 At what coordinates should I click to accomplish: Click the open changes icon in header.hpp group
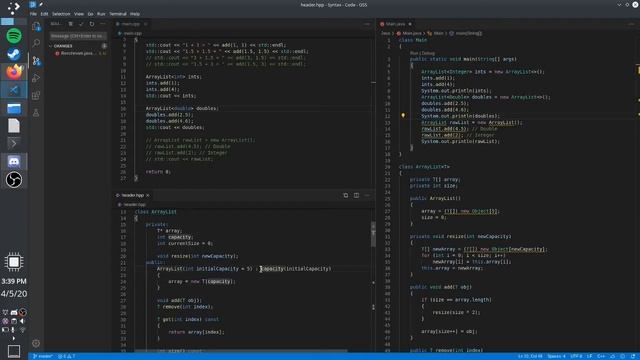(x=346, y=196)
